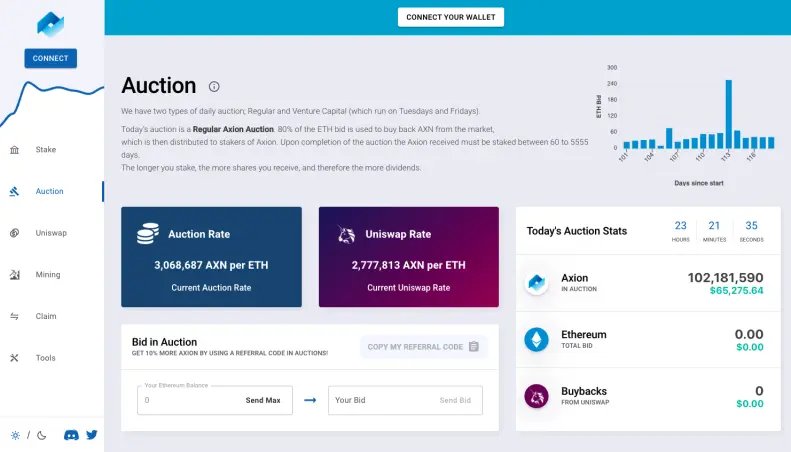Screen dimensions: 791x452
Task: Open the Tools menu item
Action: coord(45,358)
